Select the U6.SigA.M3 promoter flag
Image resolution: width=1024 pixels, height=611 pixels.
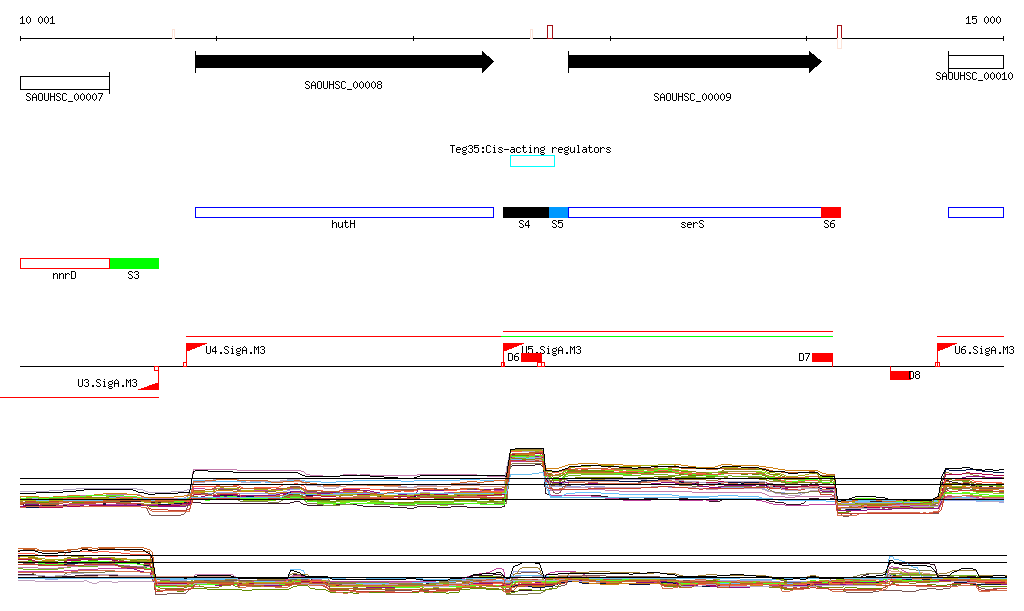[945, 348]
